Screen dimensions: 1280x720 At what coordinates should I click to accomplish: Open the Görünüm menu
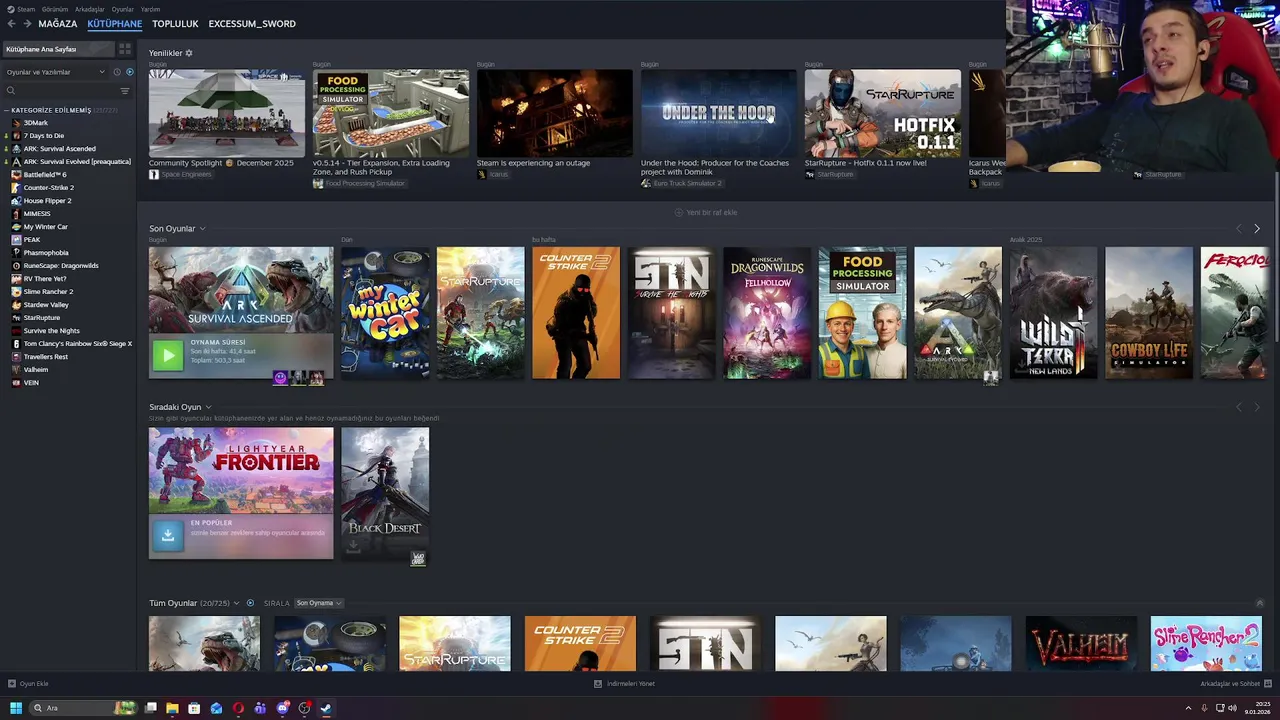coord(55,9)
